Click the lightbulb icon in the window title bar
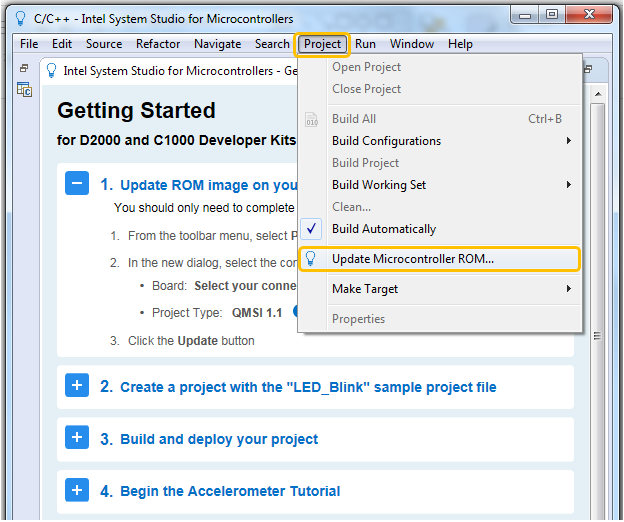The width and height of the screenshot is (624, 522). pyautogui.click(x=19, y=18)
